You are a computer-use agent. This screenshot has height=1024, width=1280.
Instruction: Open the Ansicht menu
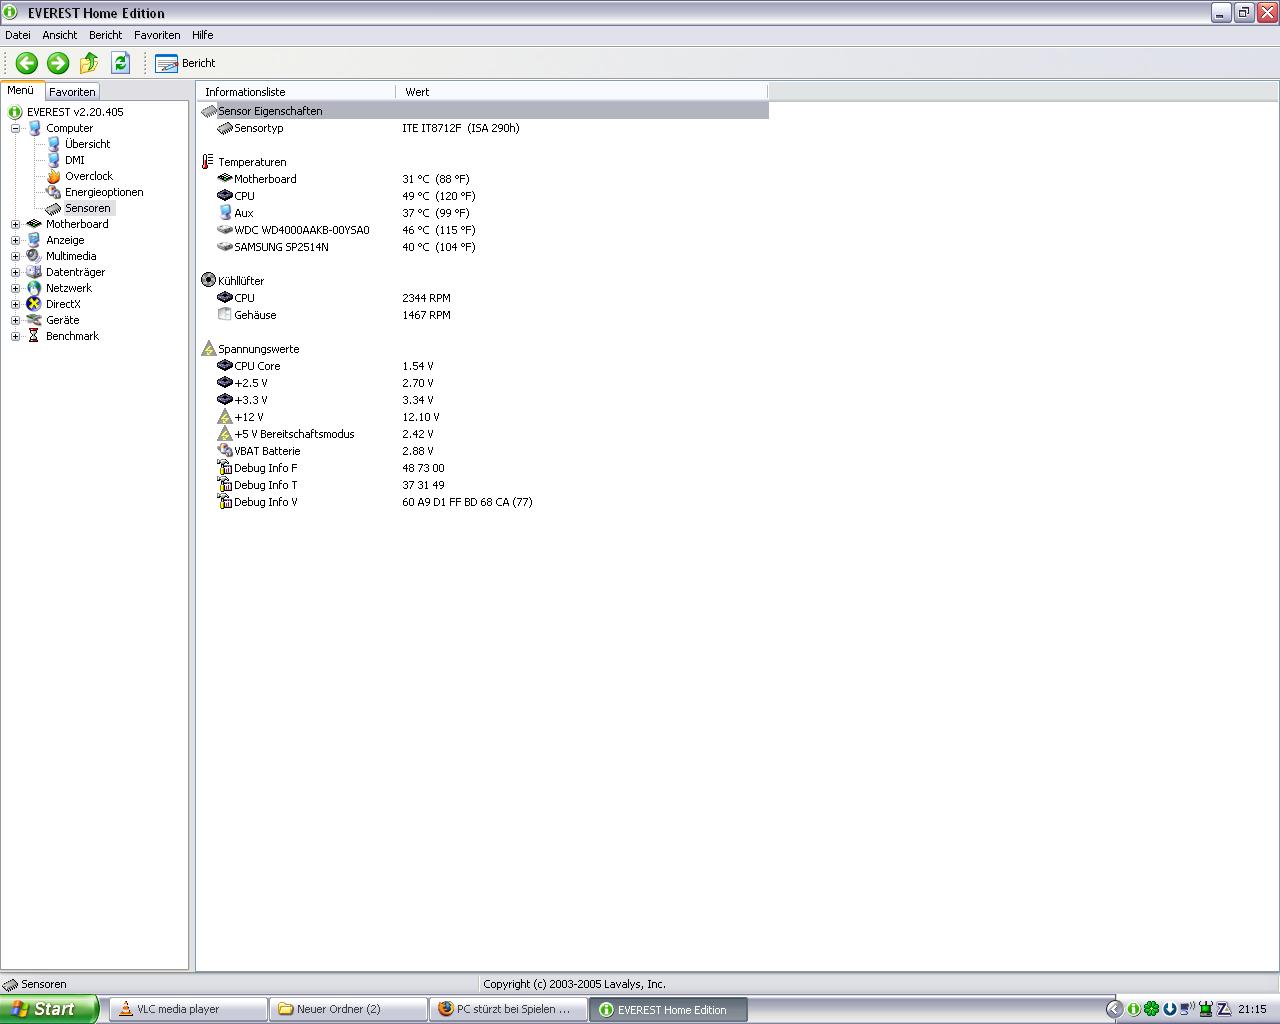(60, 35)
